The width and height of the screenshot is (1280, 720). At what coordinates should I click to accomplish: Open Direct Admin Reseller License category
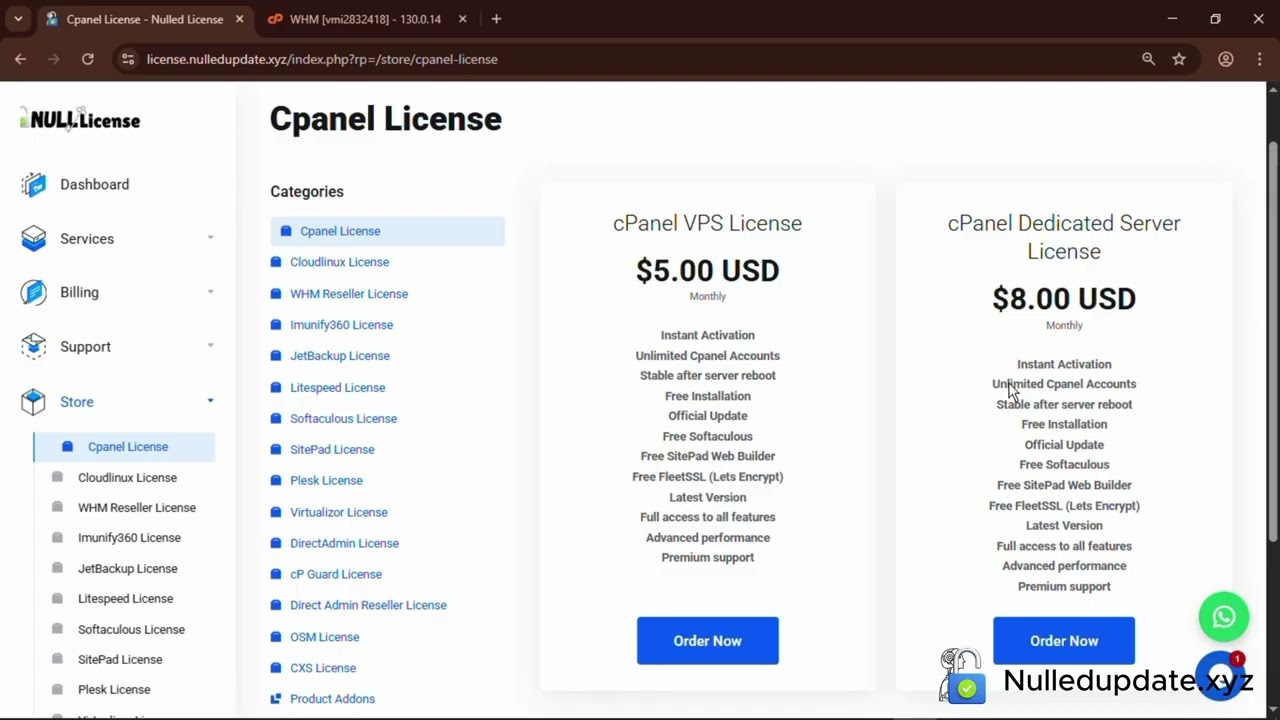coord(368,606)
